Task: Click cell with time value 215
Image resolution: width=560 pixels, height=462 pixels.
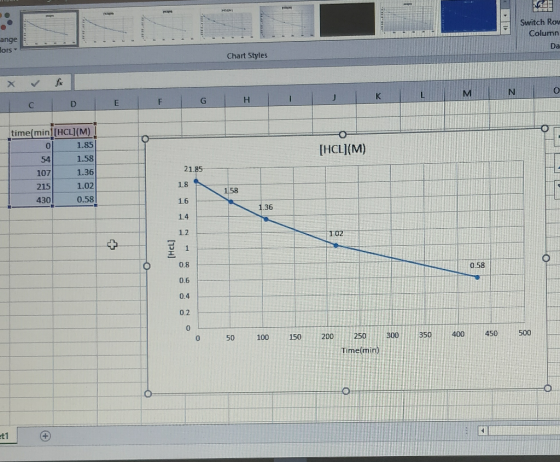Action: point(31,186)
